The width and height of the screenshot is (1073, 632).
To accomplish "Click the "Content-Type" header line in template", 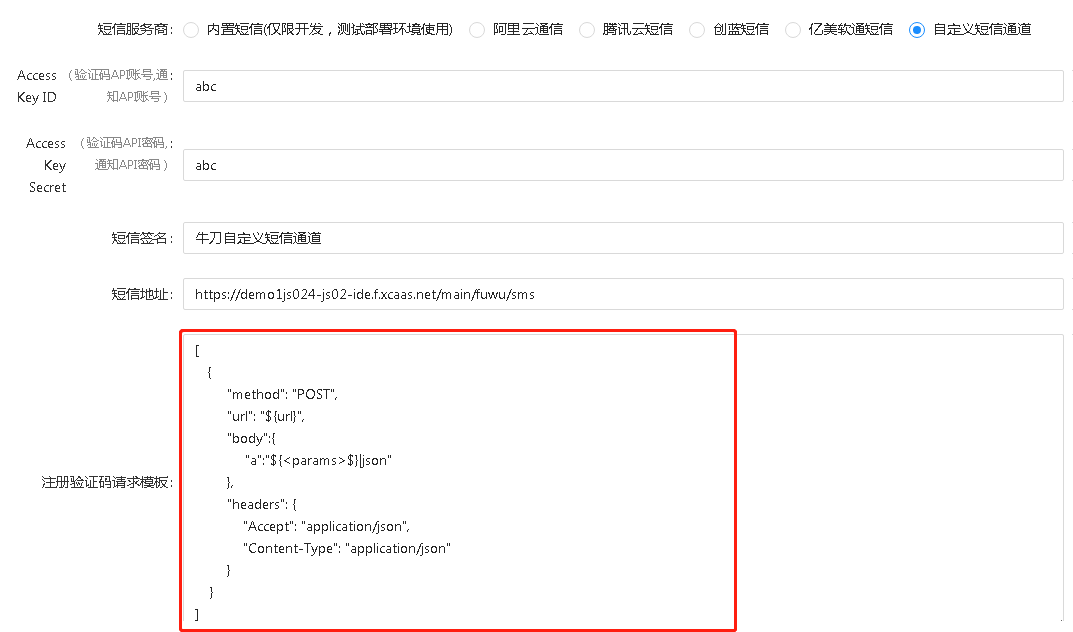I will click(x=346, y=548).
